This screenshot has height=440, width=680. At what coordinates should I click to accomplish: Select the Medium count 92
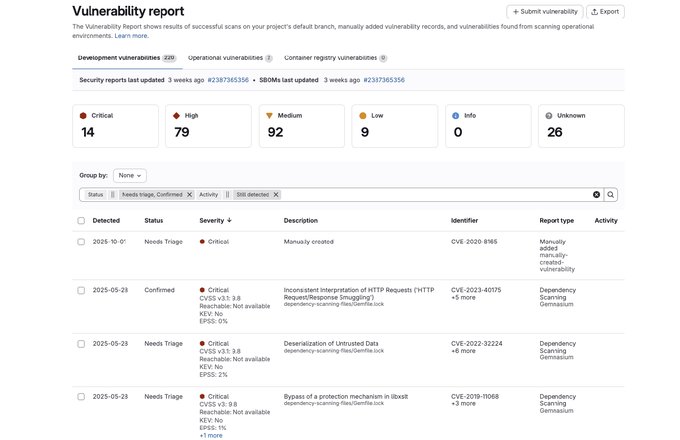(x=275, y=132)
